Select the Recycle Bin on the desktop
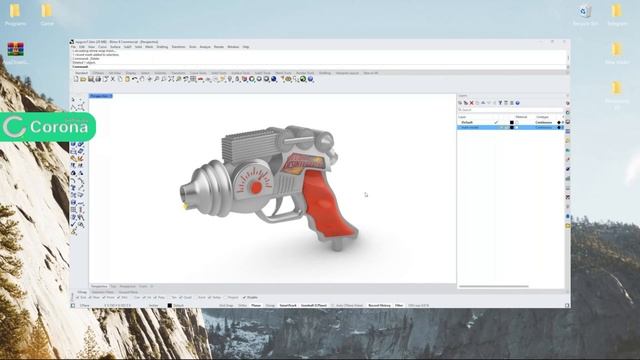640x360 pixels. (x=584, y=15)
